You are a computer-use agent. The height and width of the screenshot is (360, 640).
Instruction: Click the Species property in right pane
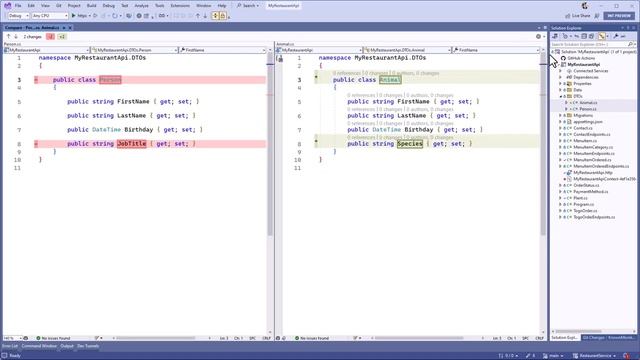point(410,144)
